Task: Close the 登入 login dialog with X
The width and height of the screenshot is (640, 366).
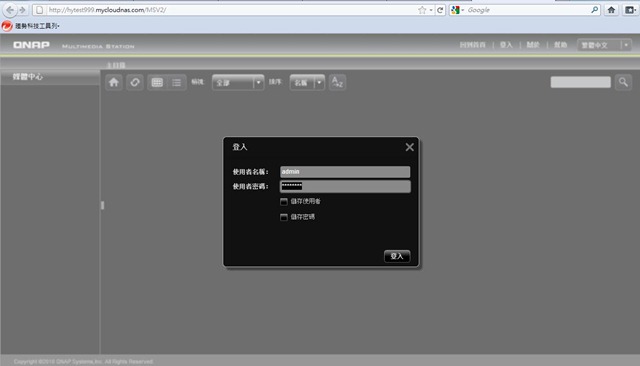Action: 409,147
